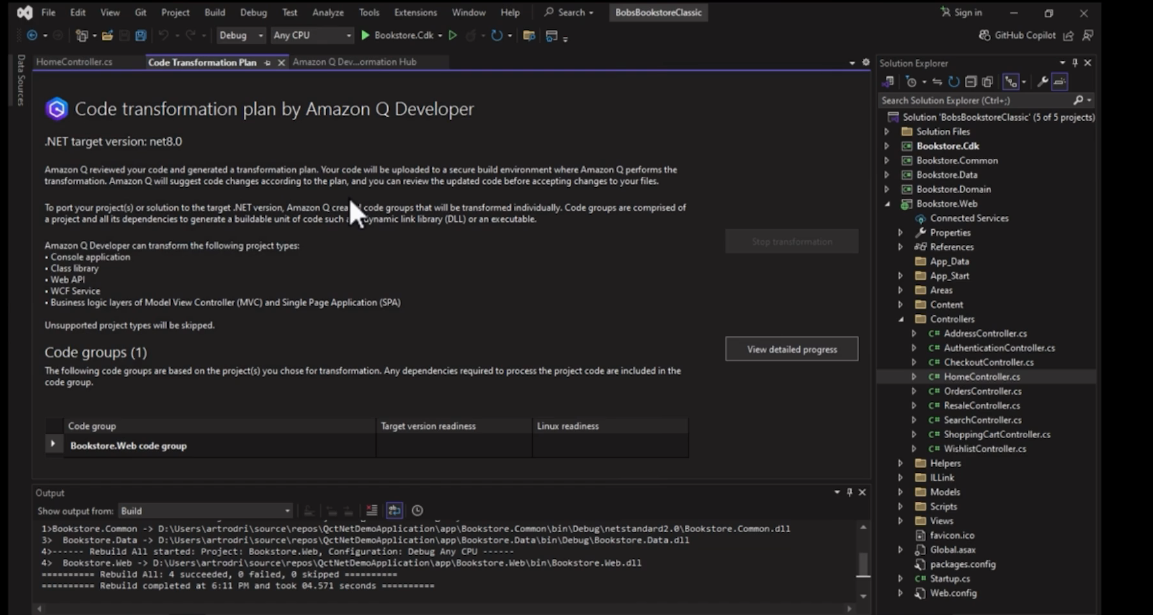Select ShoppingCartController.cs in Solution Explorer

pyautogui.click(x=996, y=434)
